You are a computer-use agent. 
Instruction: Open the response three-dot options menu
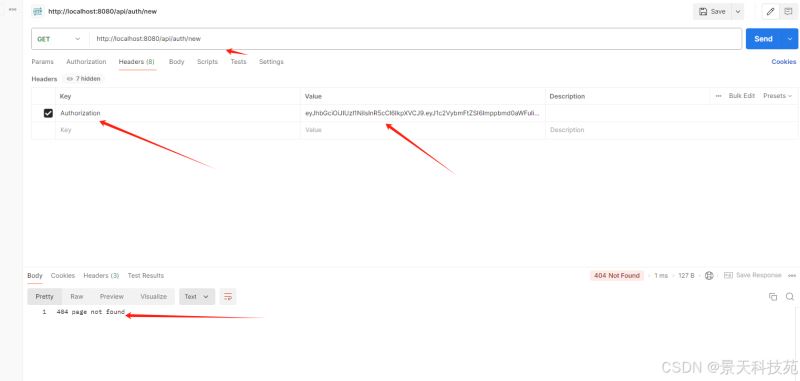792,275
